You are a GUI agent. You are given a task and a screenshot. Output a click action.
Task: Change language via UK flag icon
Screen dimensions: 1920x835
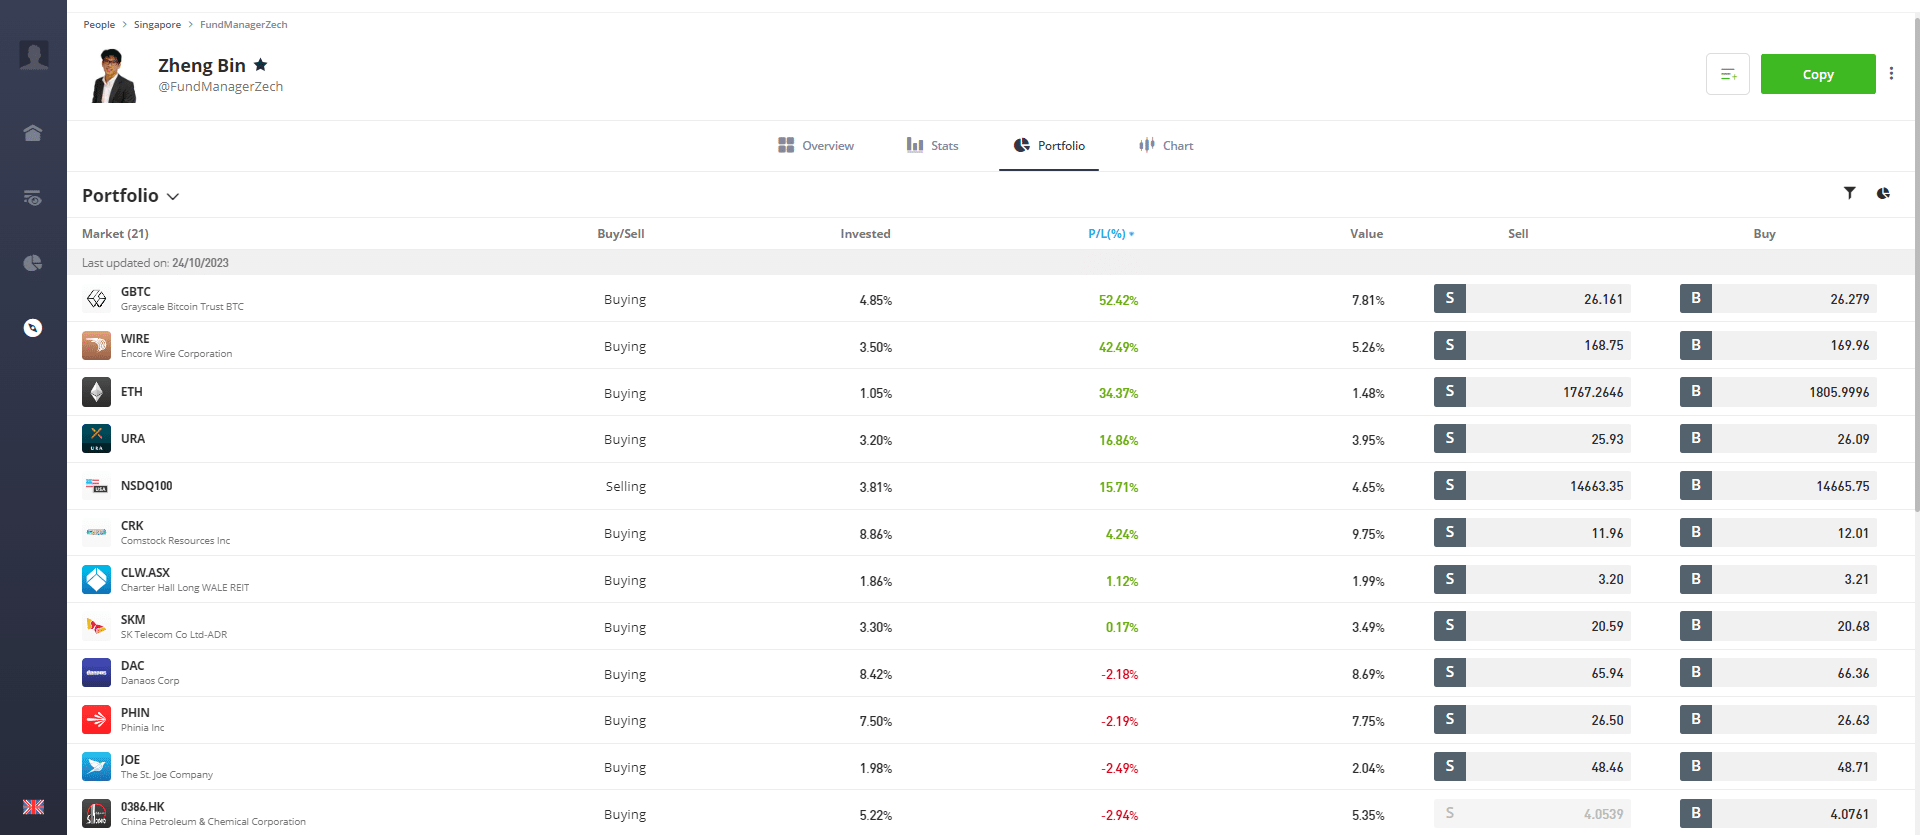point(33,807)
